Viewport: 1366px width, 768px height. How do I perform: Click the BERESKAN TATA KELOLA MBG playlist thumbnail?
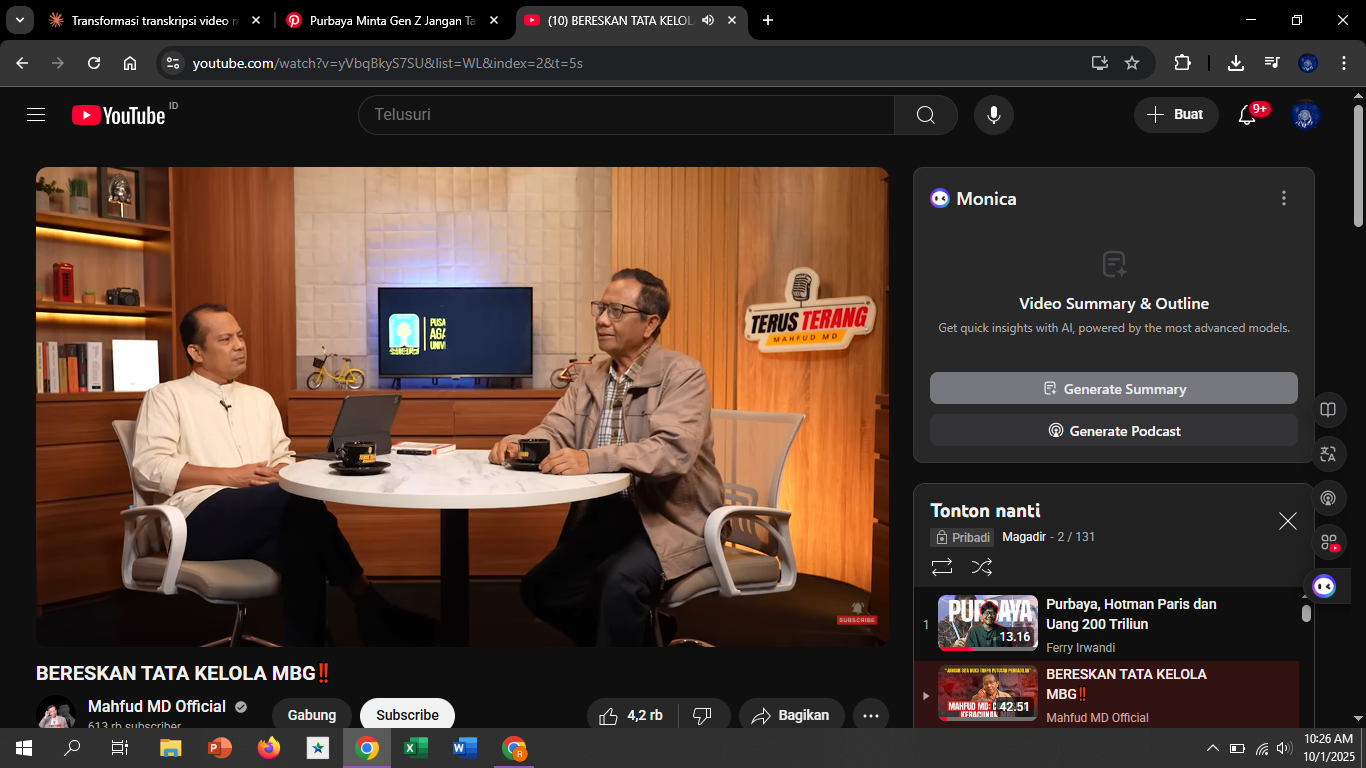coord(988,694)
